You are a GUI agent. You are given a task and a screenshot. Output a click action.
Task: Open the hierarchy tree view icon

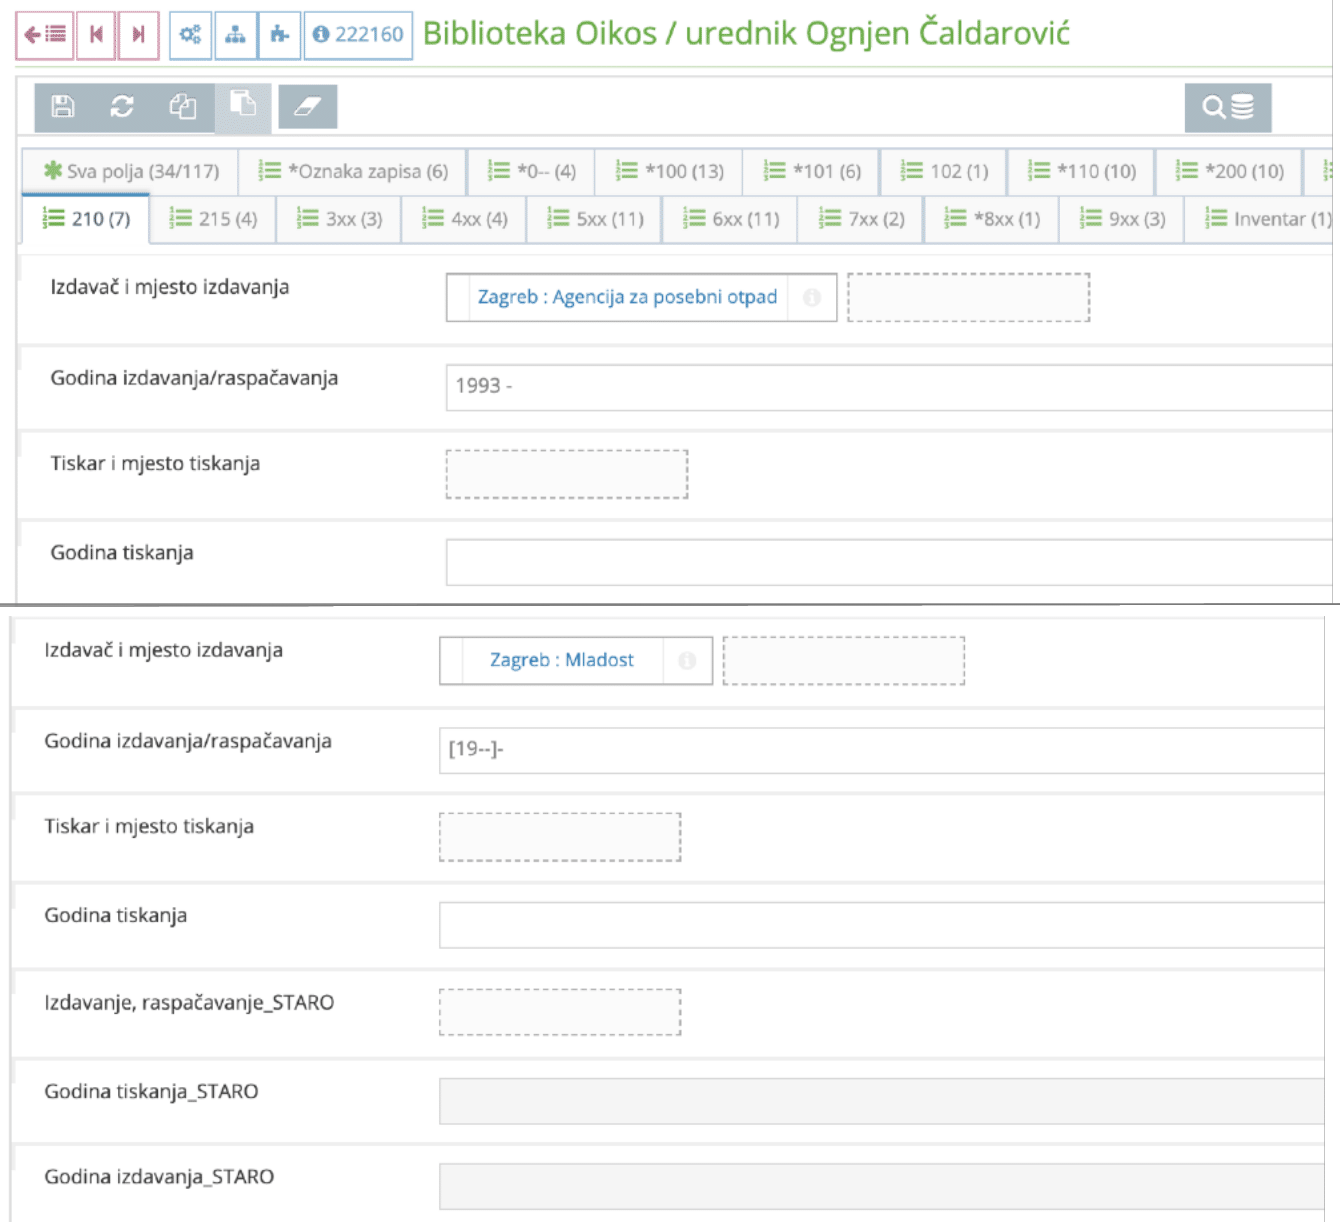(x=234, y=32)
